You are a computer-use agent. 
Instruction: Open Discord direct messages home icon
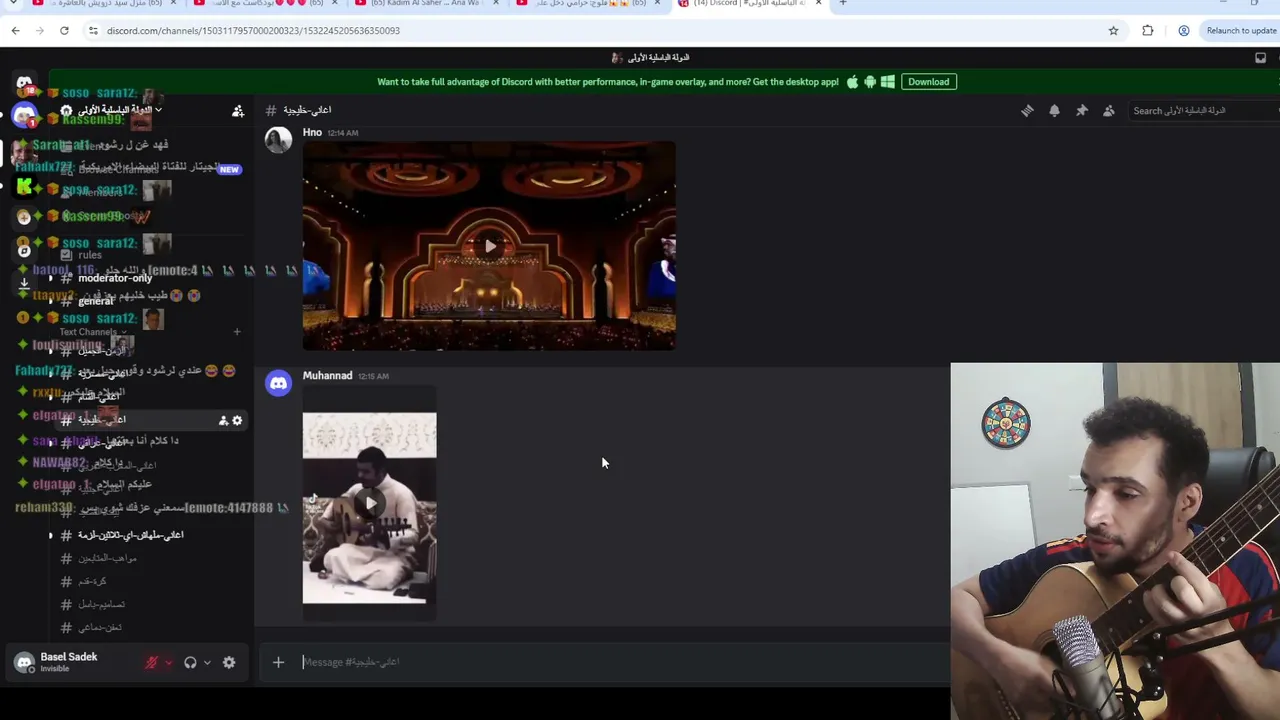[24, 83]
